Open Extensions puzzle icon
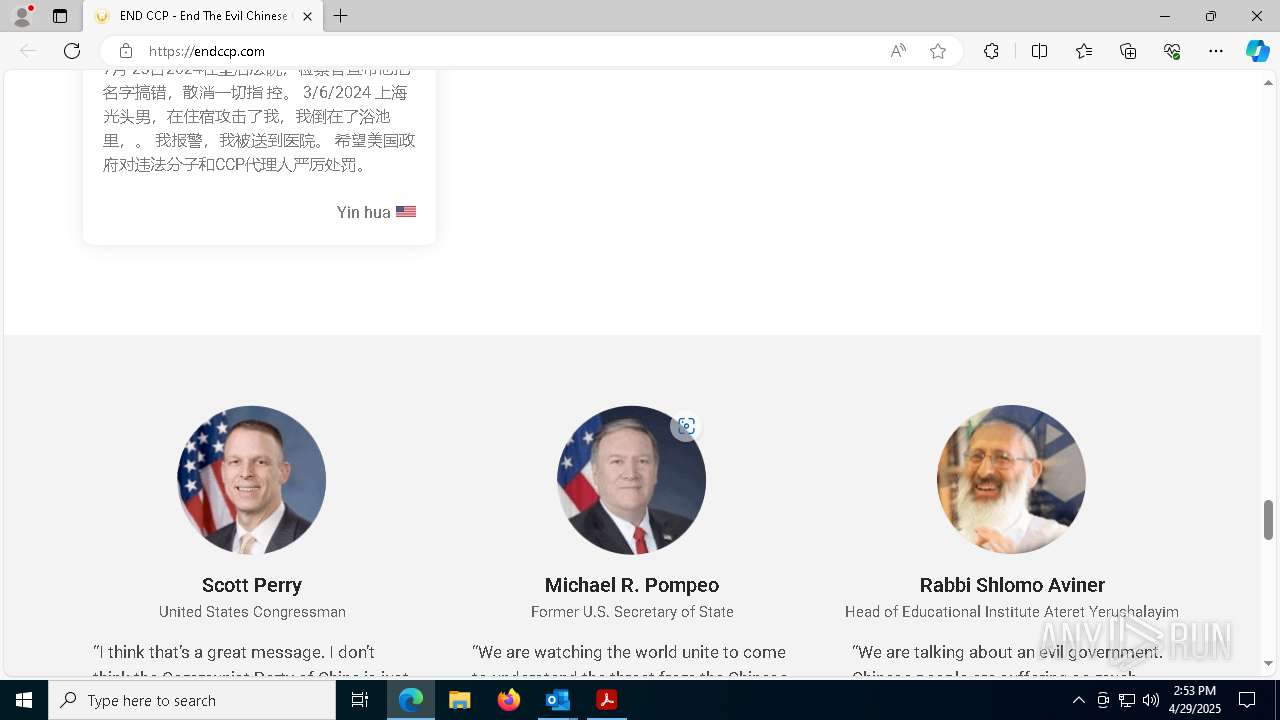Screen dimensions: 1280x720 [x=991, y=51]
